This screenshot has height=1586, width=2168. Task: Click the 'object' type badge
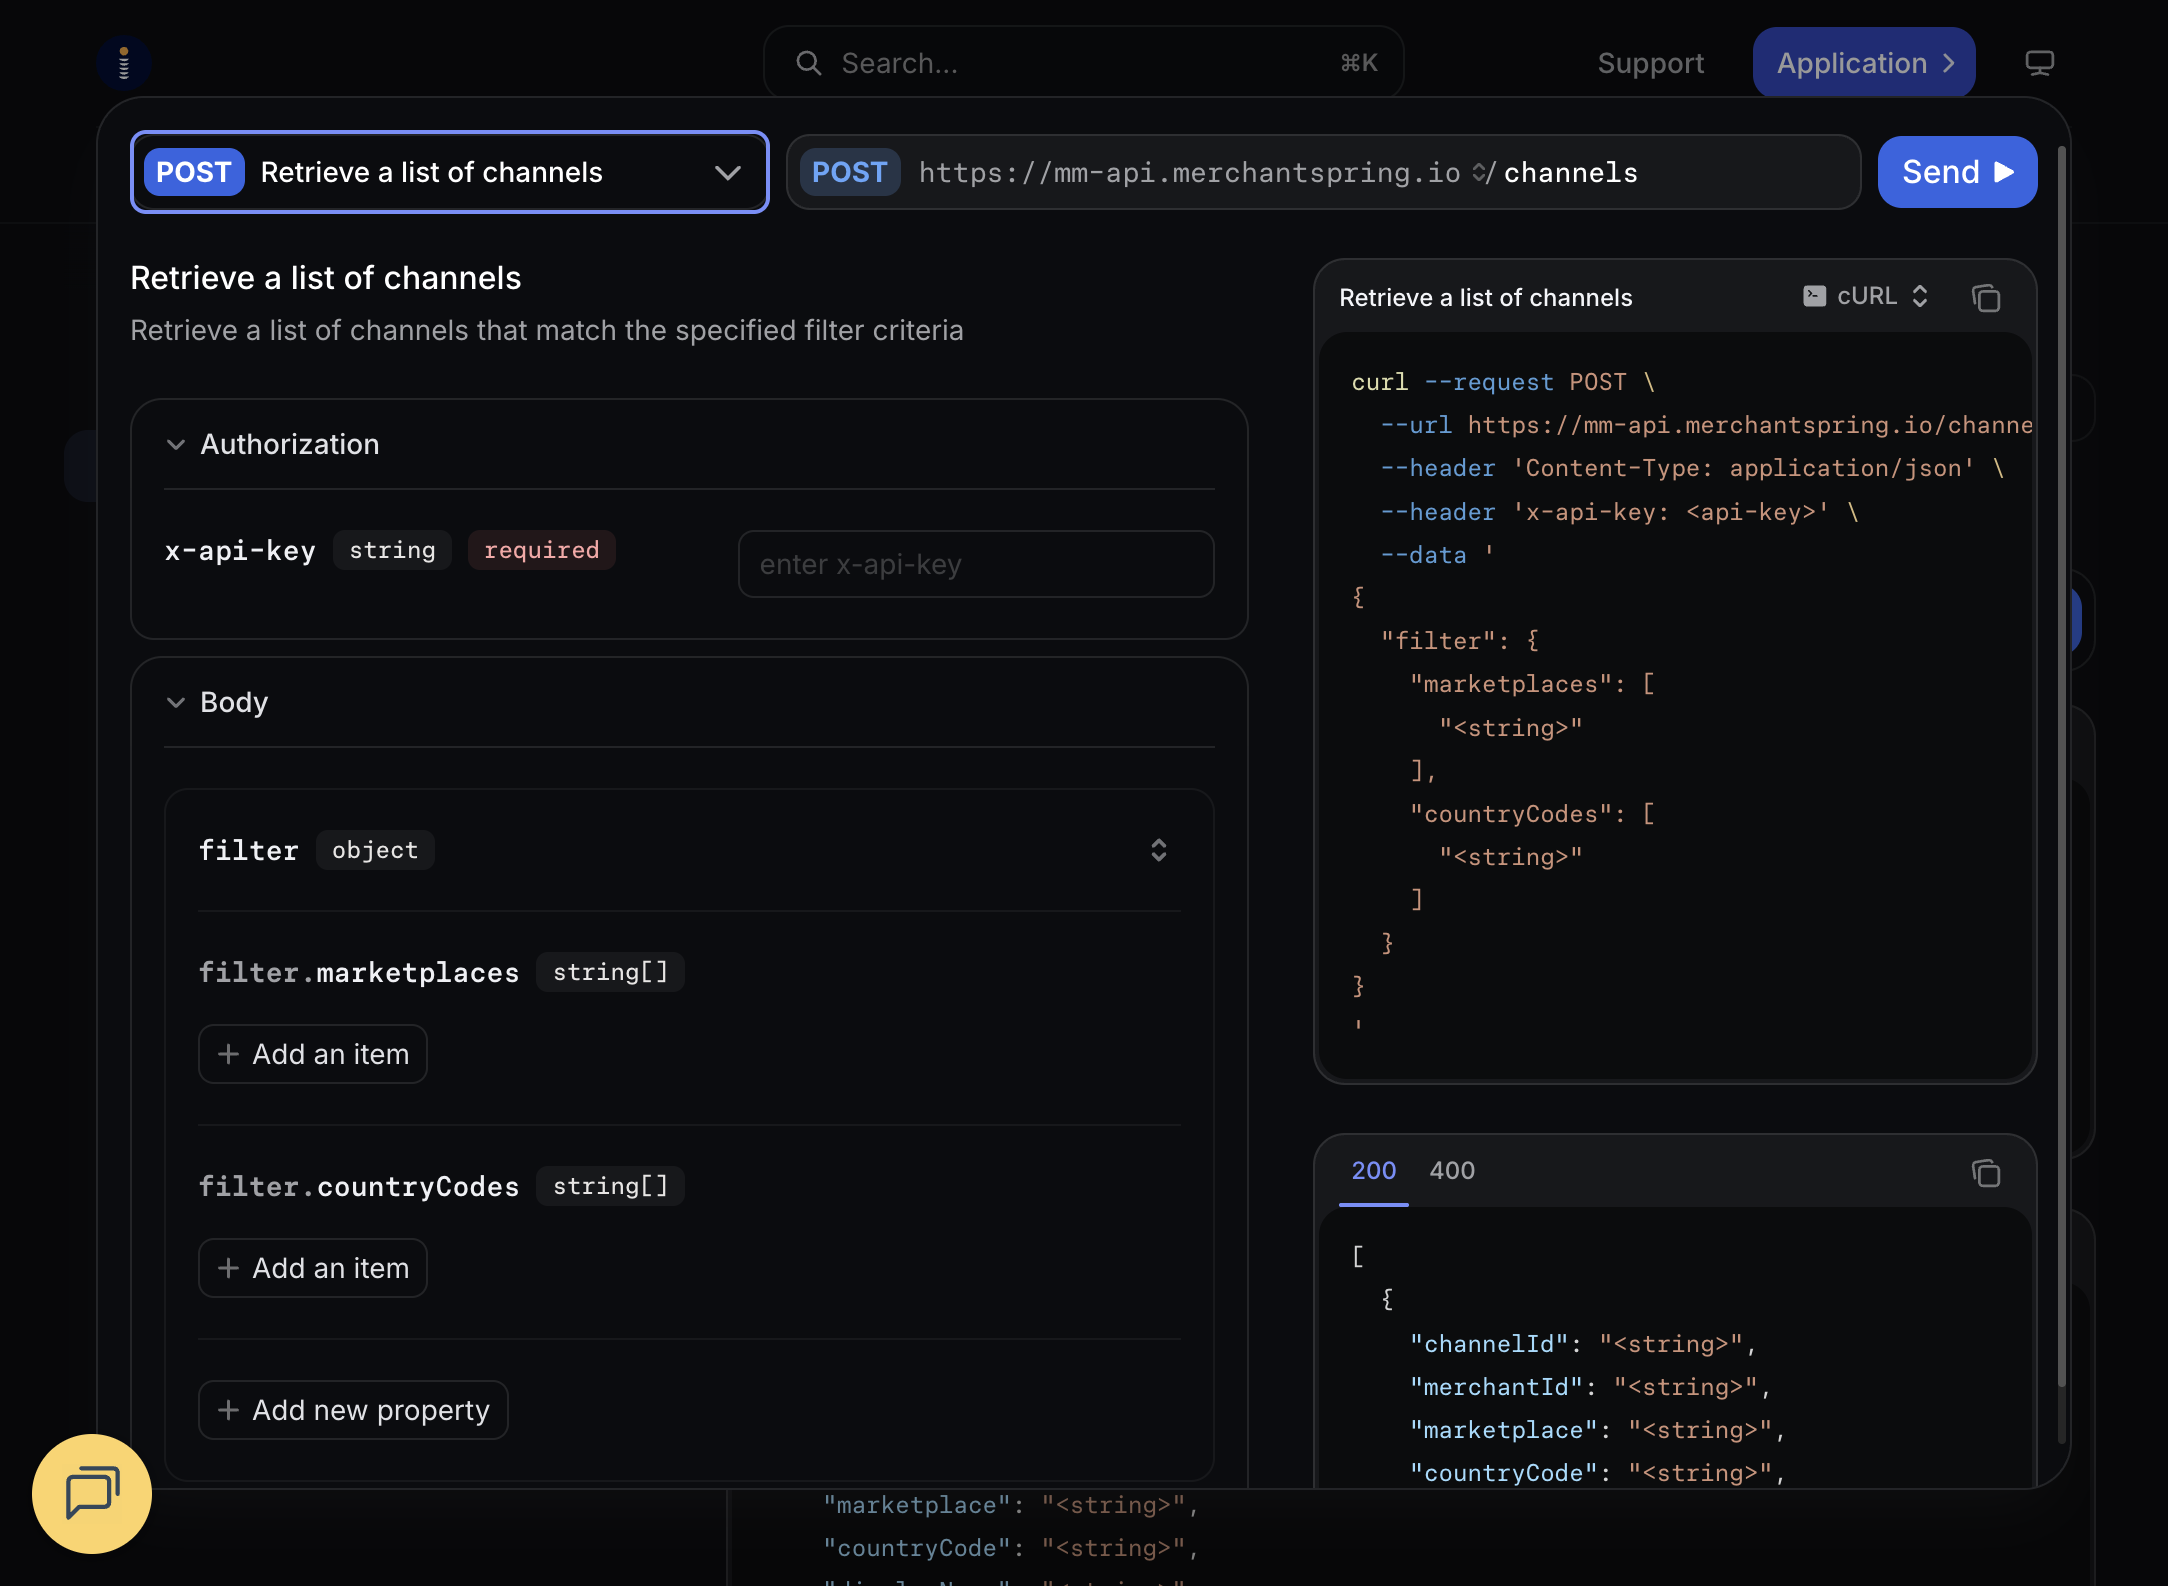point(375,850)
